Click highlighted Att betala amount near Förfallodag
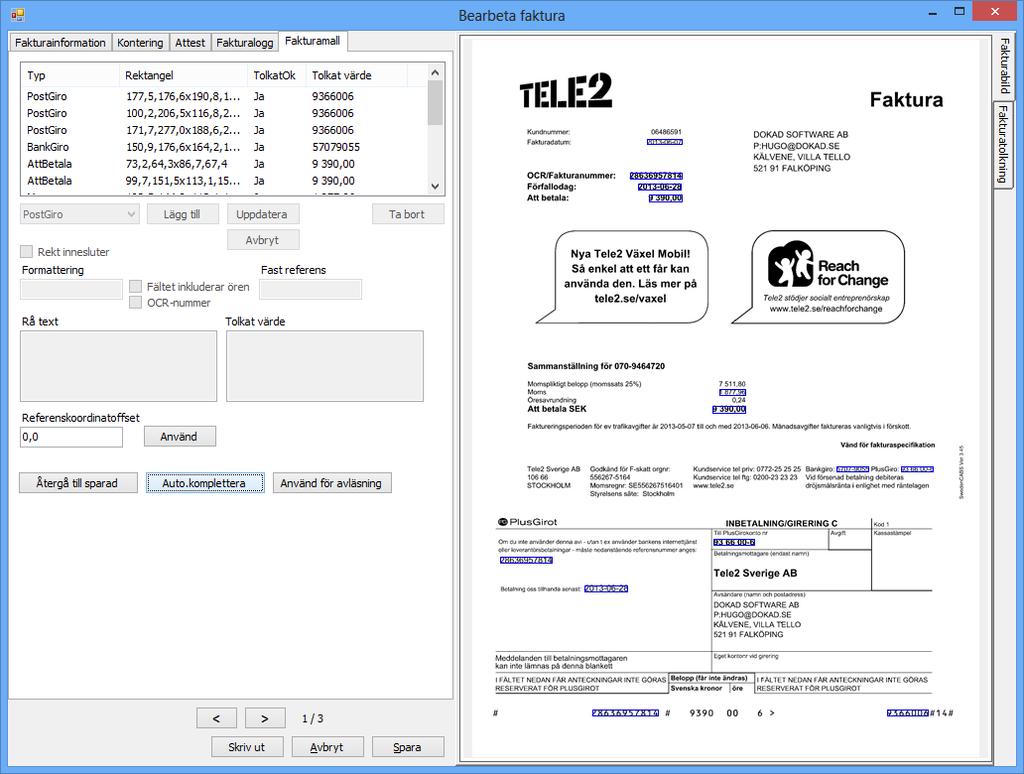Image resolution: width=1024 pixels, height=774 pixels. (x=666, y=198)
